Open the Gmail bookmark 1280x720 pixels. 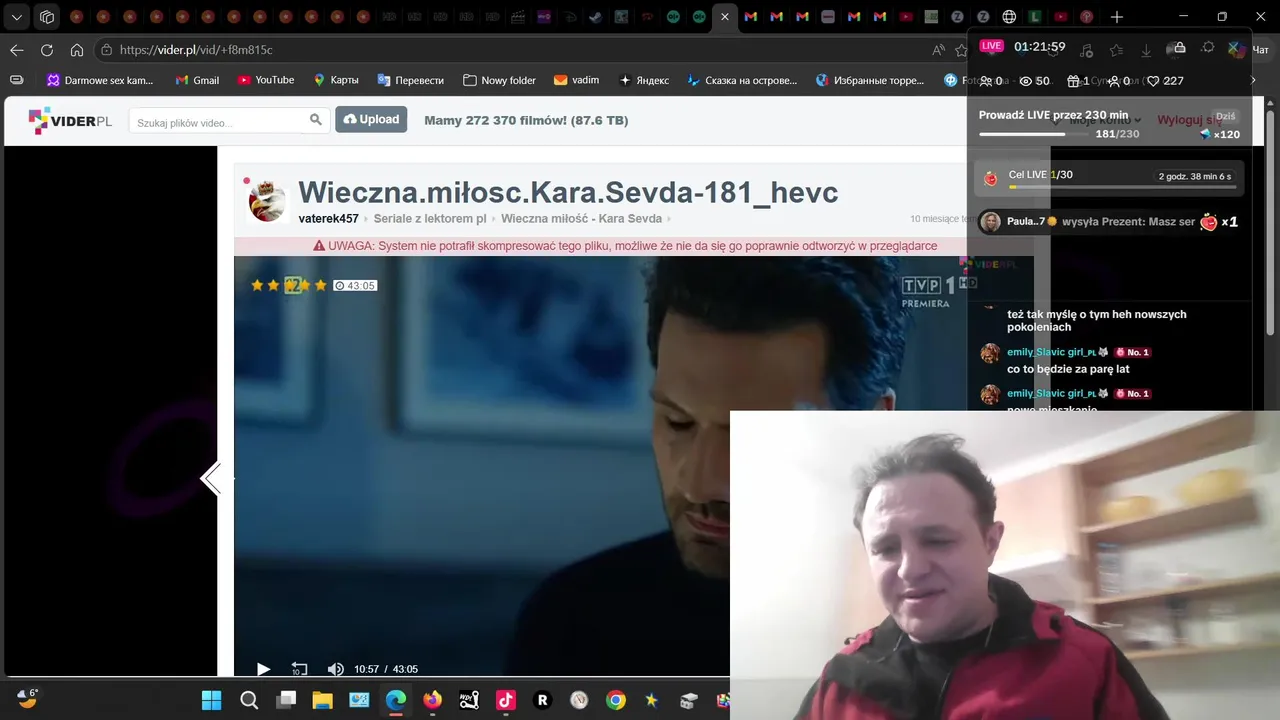[197, 80]
